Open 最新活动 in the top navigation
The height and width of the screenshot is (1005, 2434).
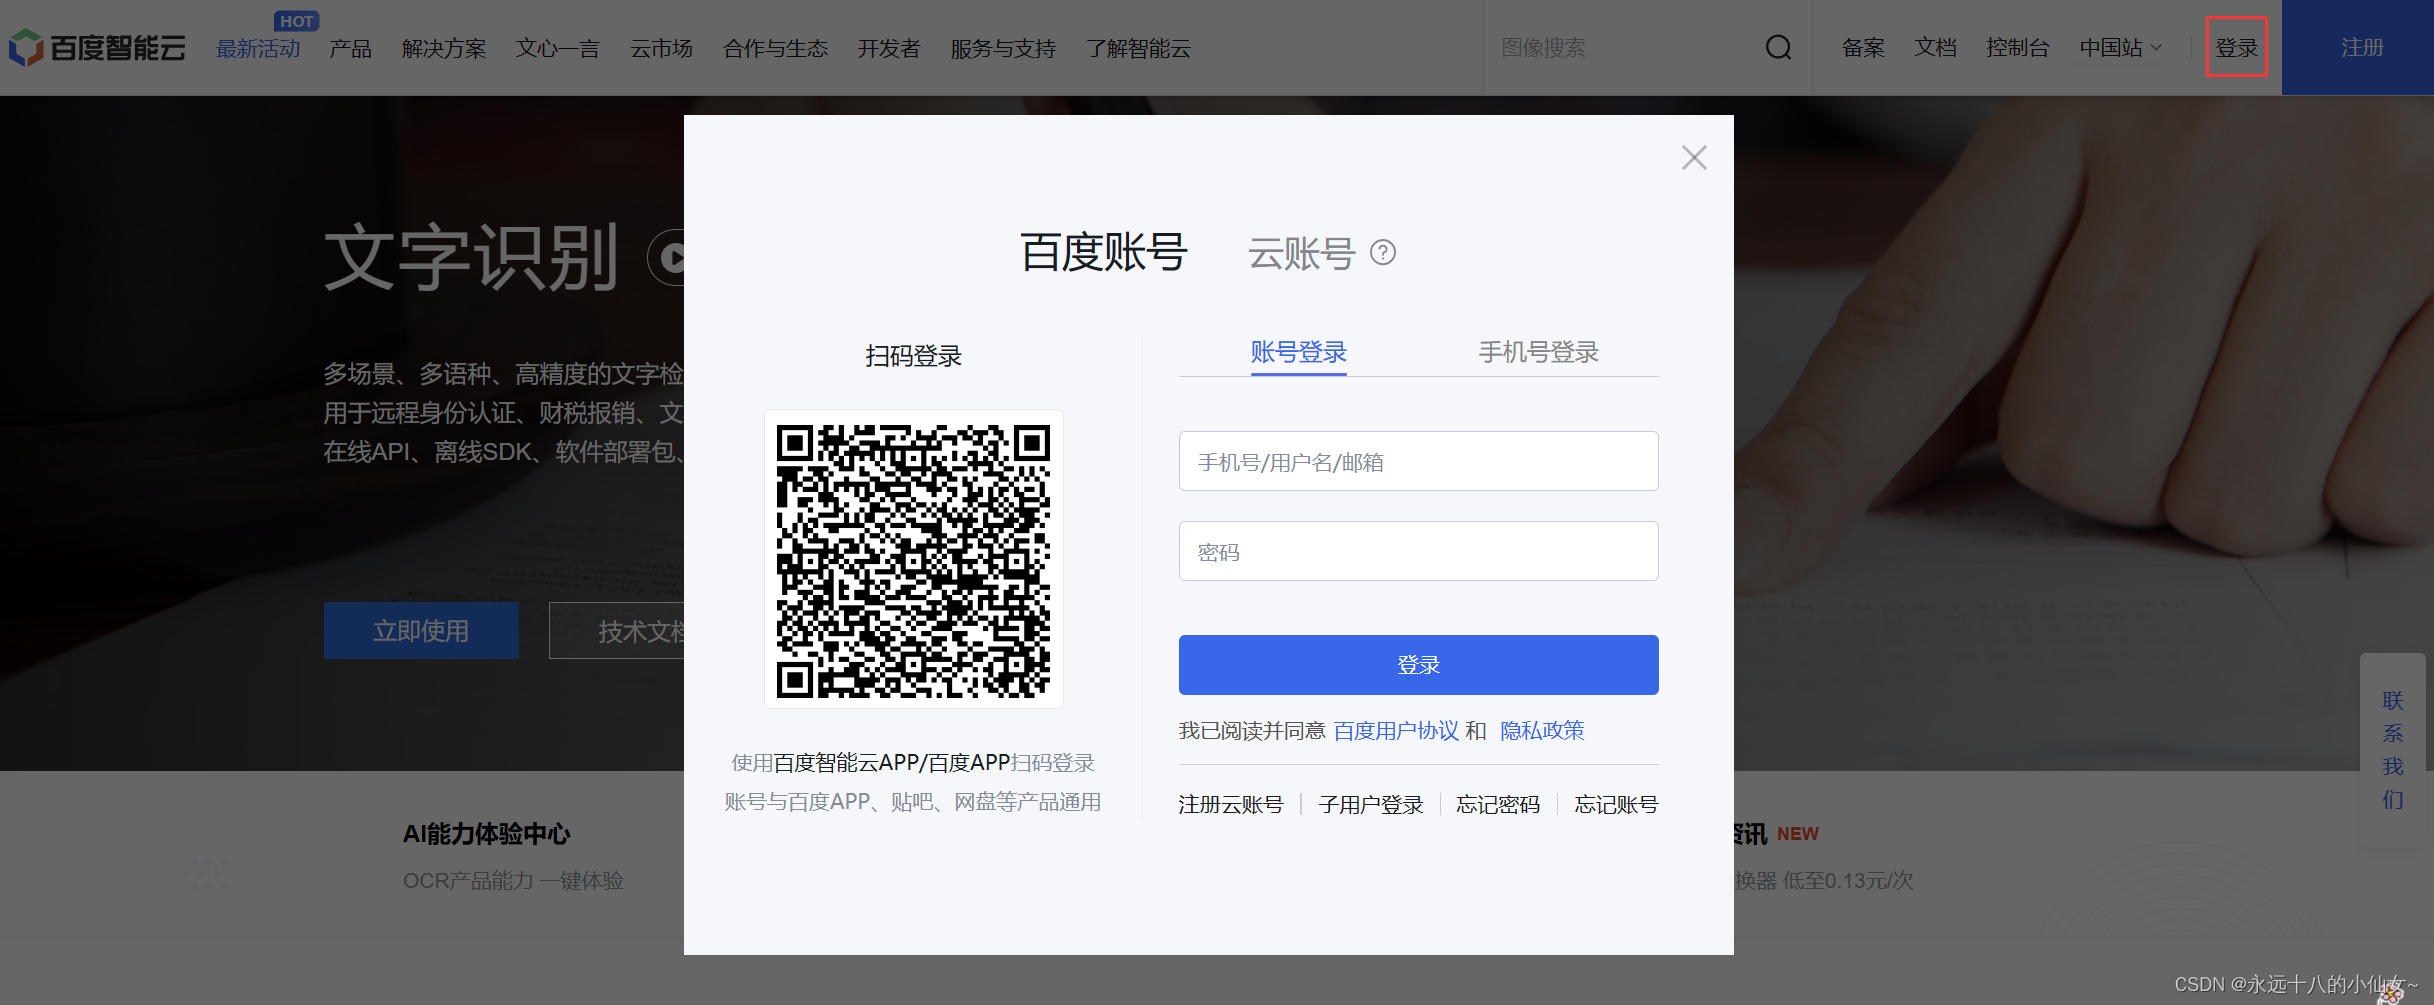258,48
